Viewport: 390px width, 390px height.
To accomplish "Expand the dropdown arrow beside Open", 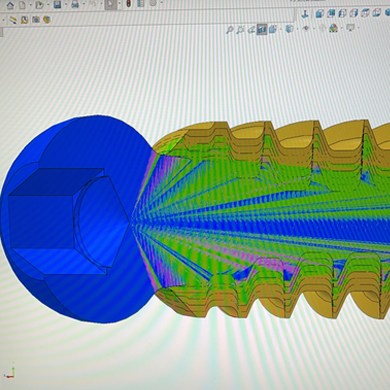I will 48,4.
